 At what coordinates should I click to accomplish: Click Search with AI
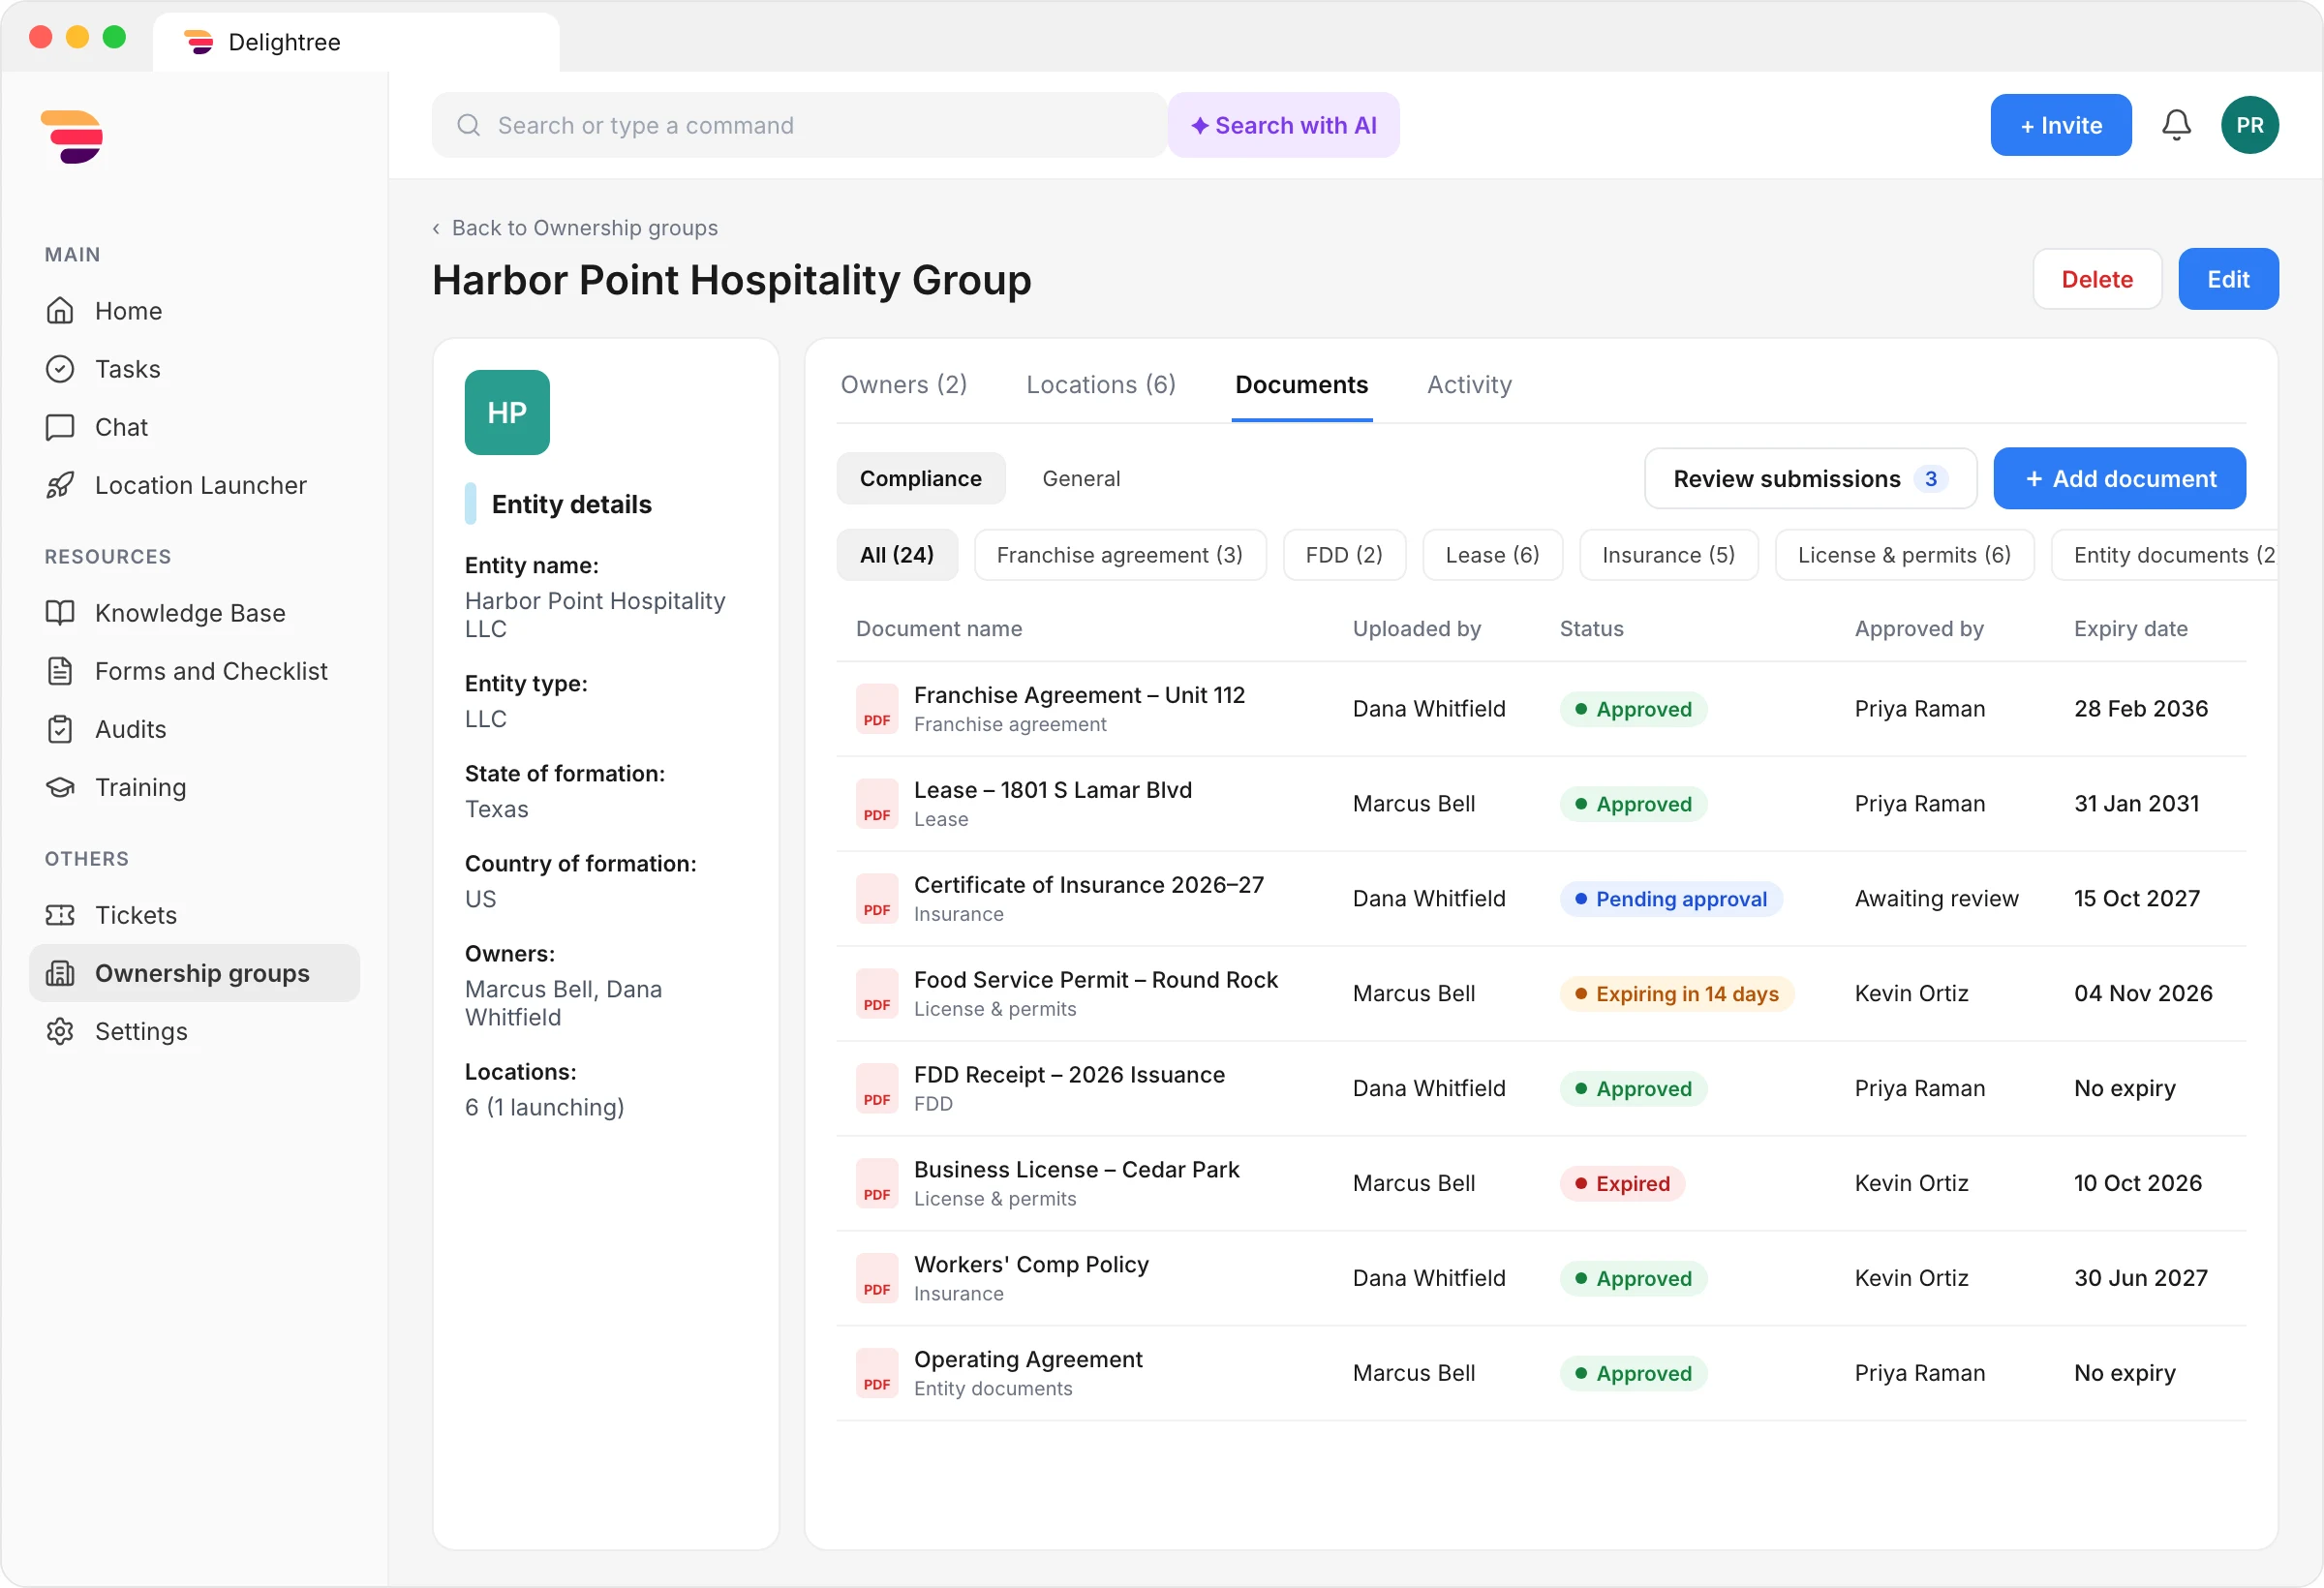1283,125
